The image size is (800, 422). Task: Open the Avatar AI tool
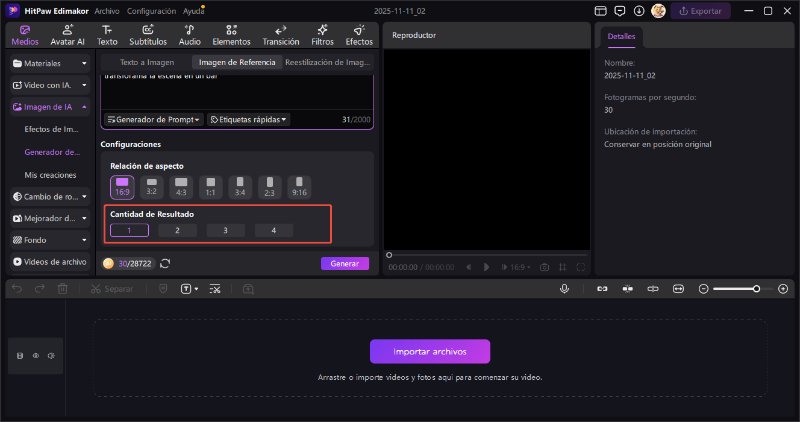[67, 35]
